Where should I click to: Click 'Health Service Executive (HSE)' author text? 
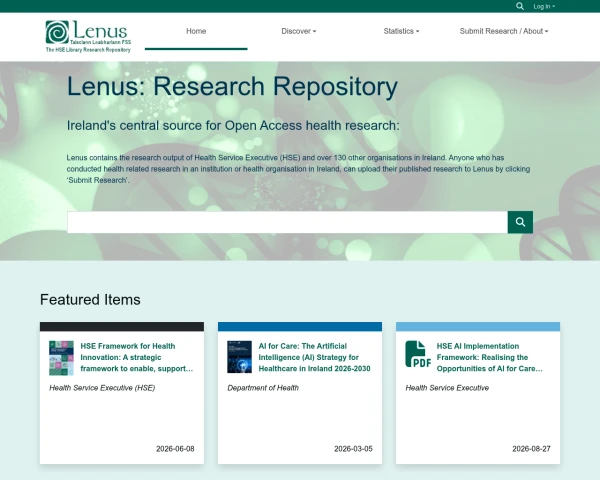point(102,388)
